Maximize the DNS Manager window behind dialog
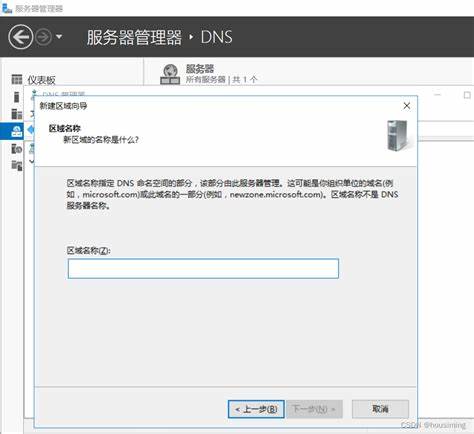This screenshot has width=474, height=434. click(x=467, y=95)
